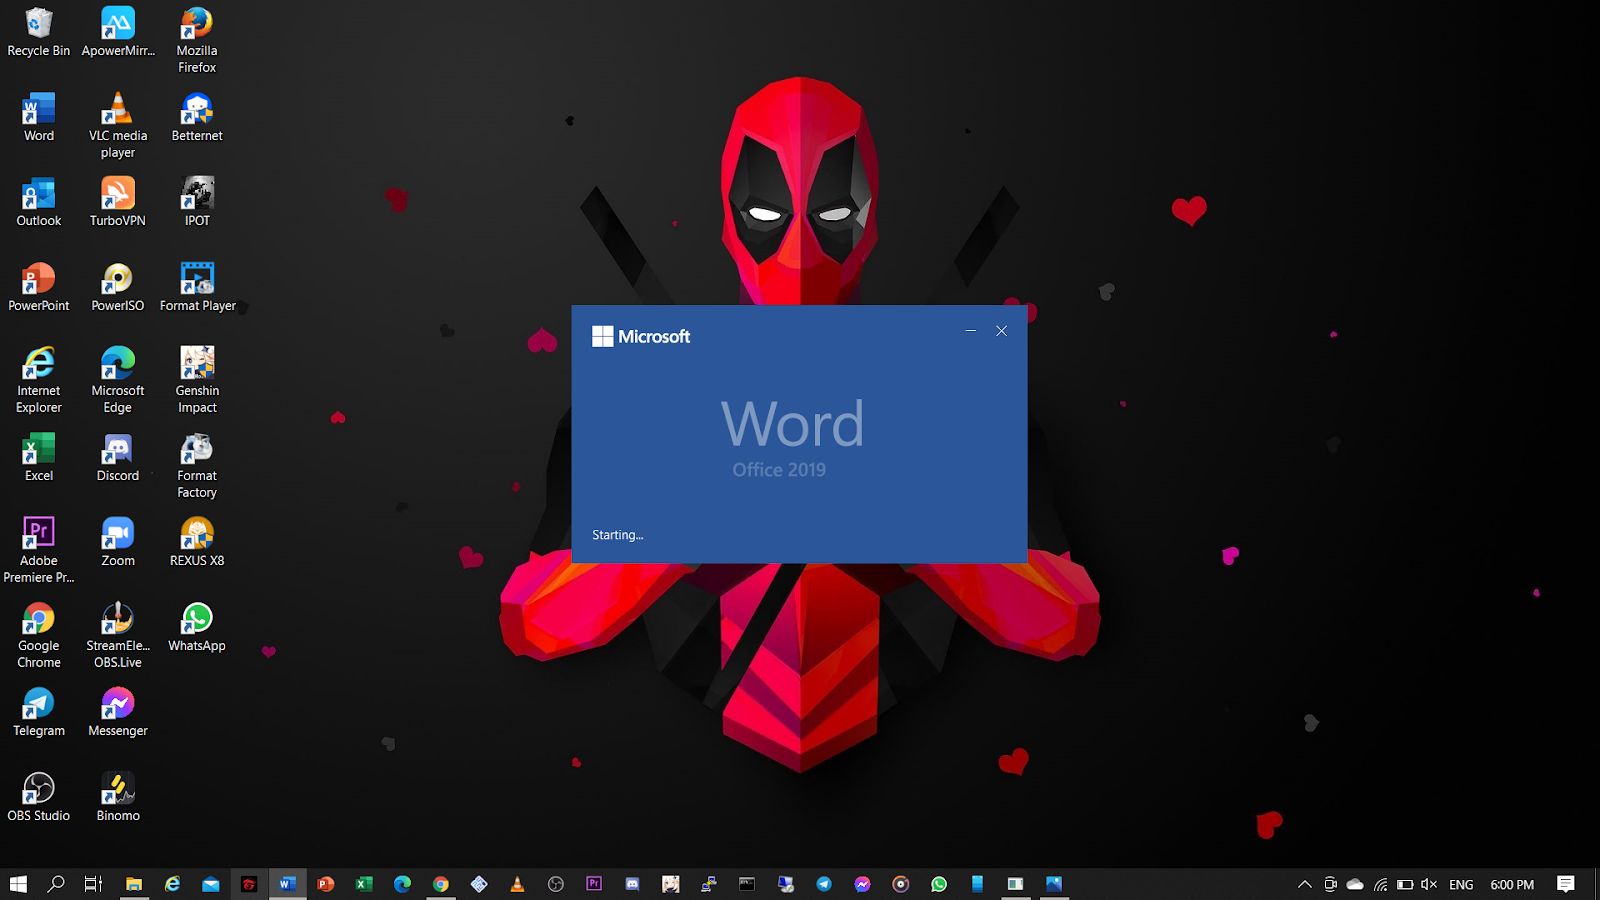Screen dimensions: 1600x900
Task: Select the Betternet desktop shortcut
Action: (197, 117)
